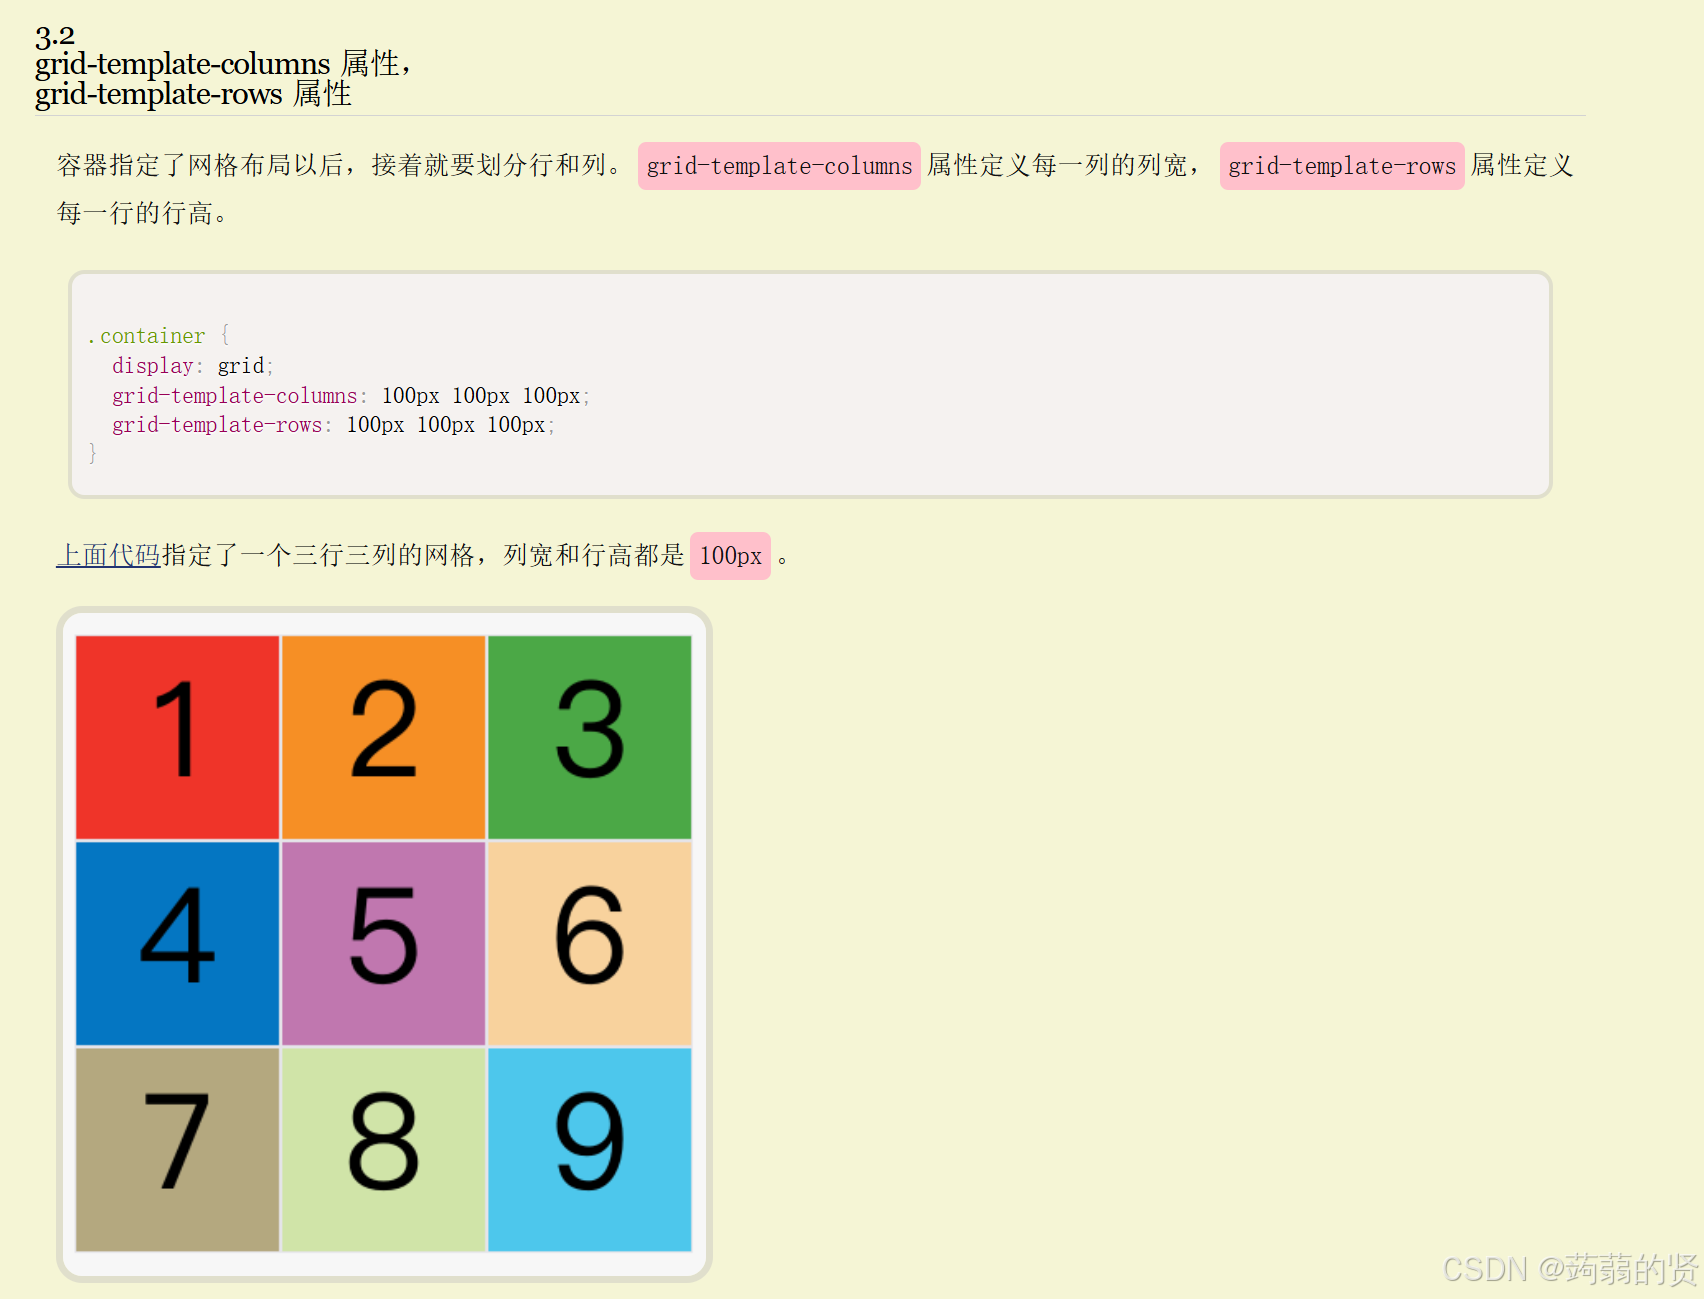Click text '属性定义每一列的列宽'
This screenshot has width=1704, height=1299.
point(1057,165)
